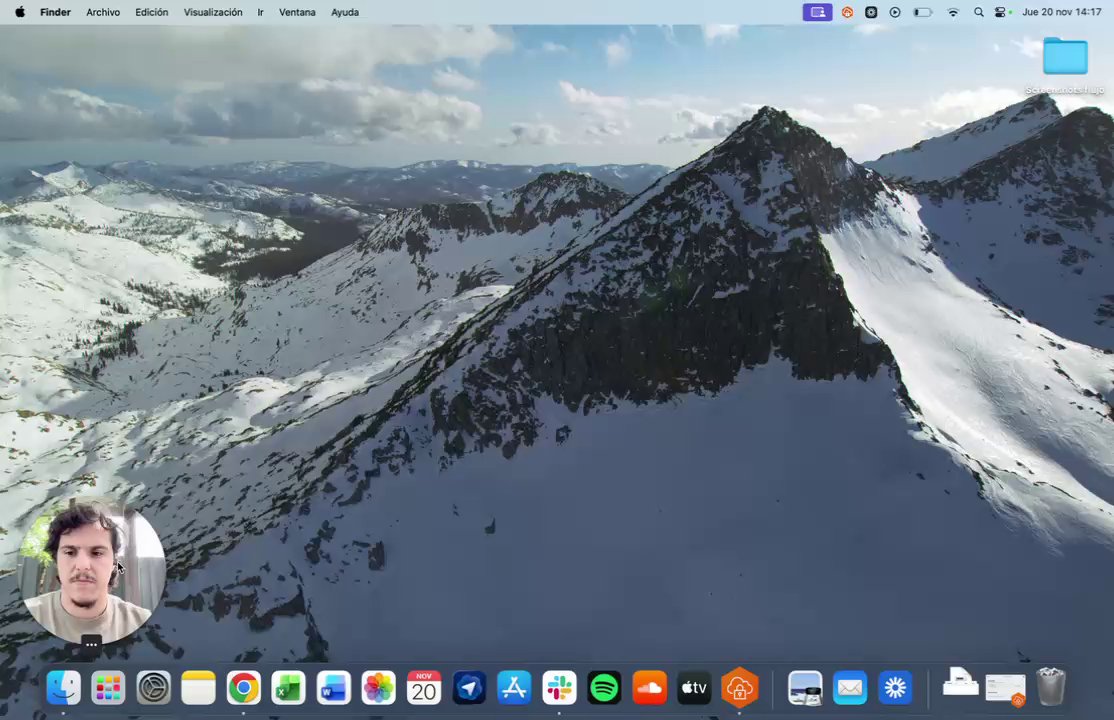
Task: Open the Photos app icon
Action: (379, 688)
